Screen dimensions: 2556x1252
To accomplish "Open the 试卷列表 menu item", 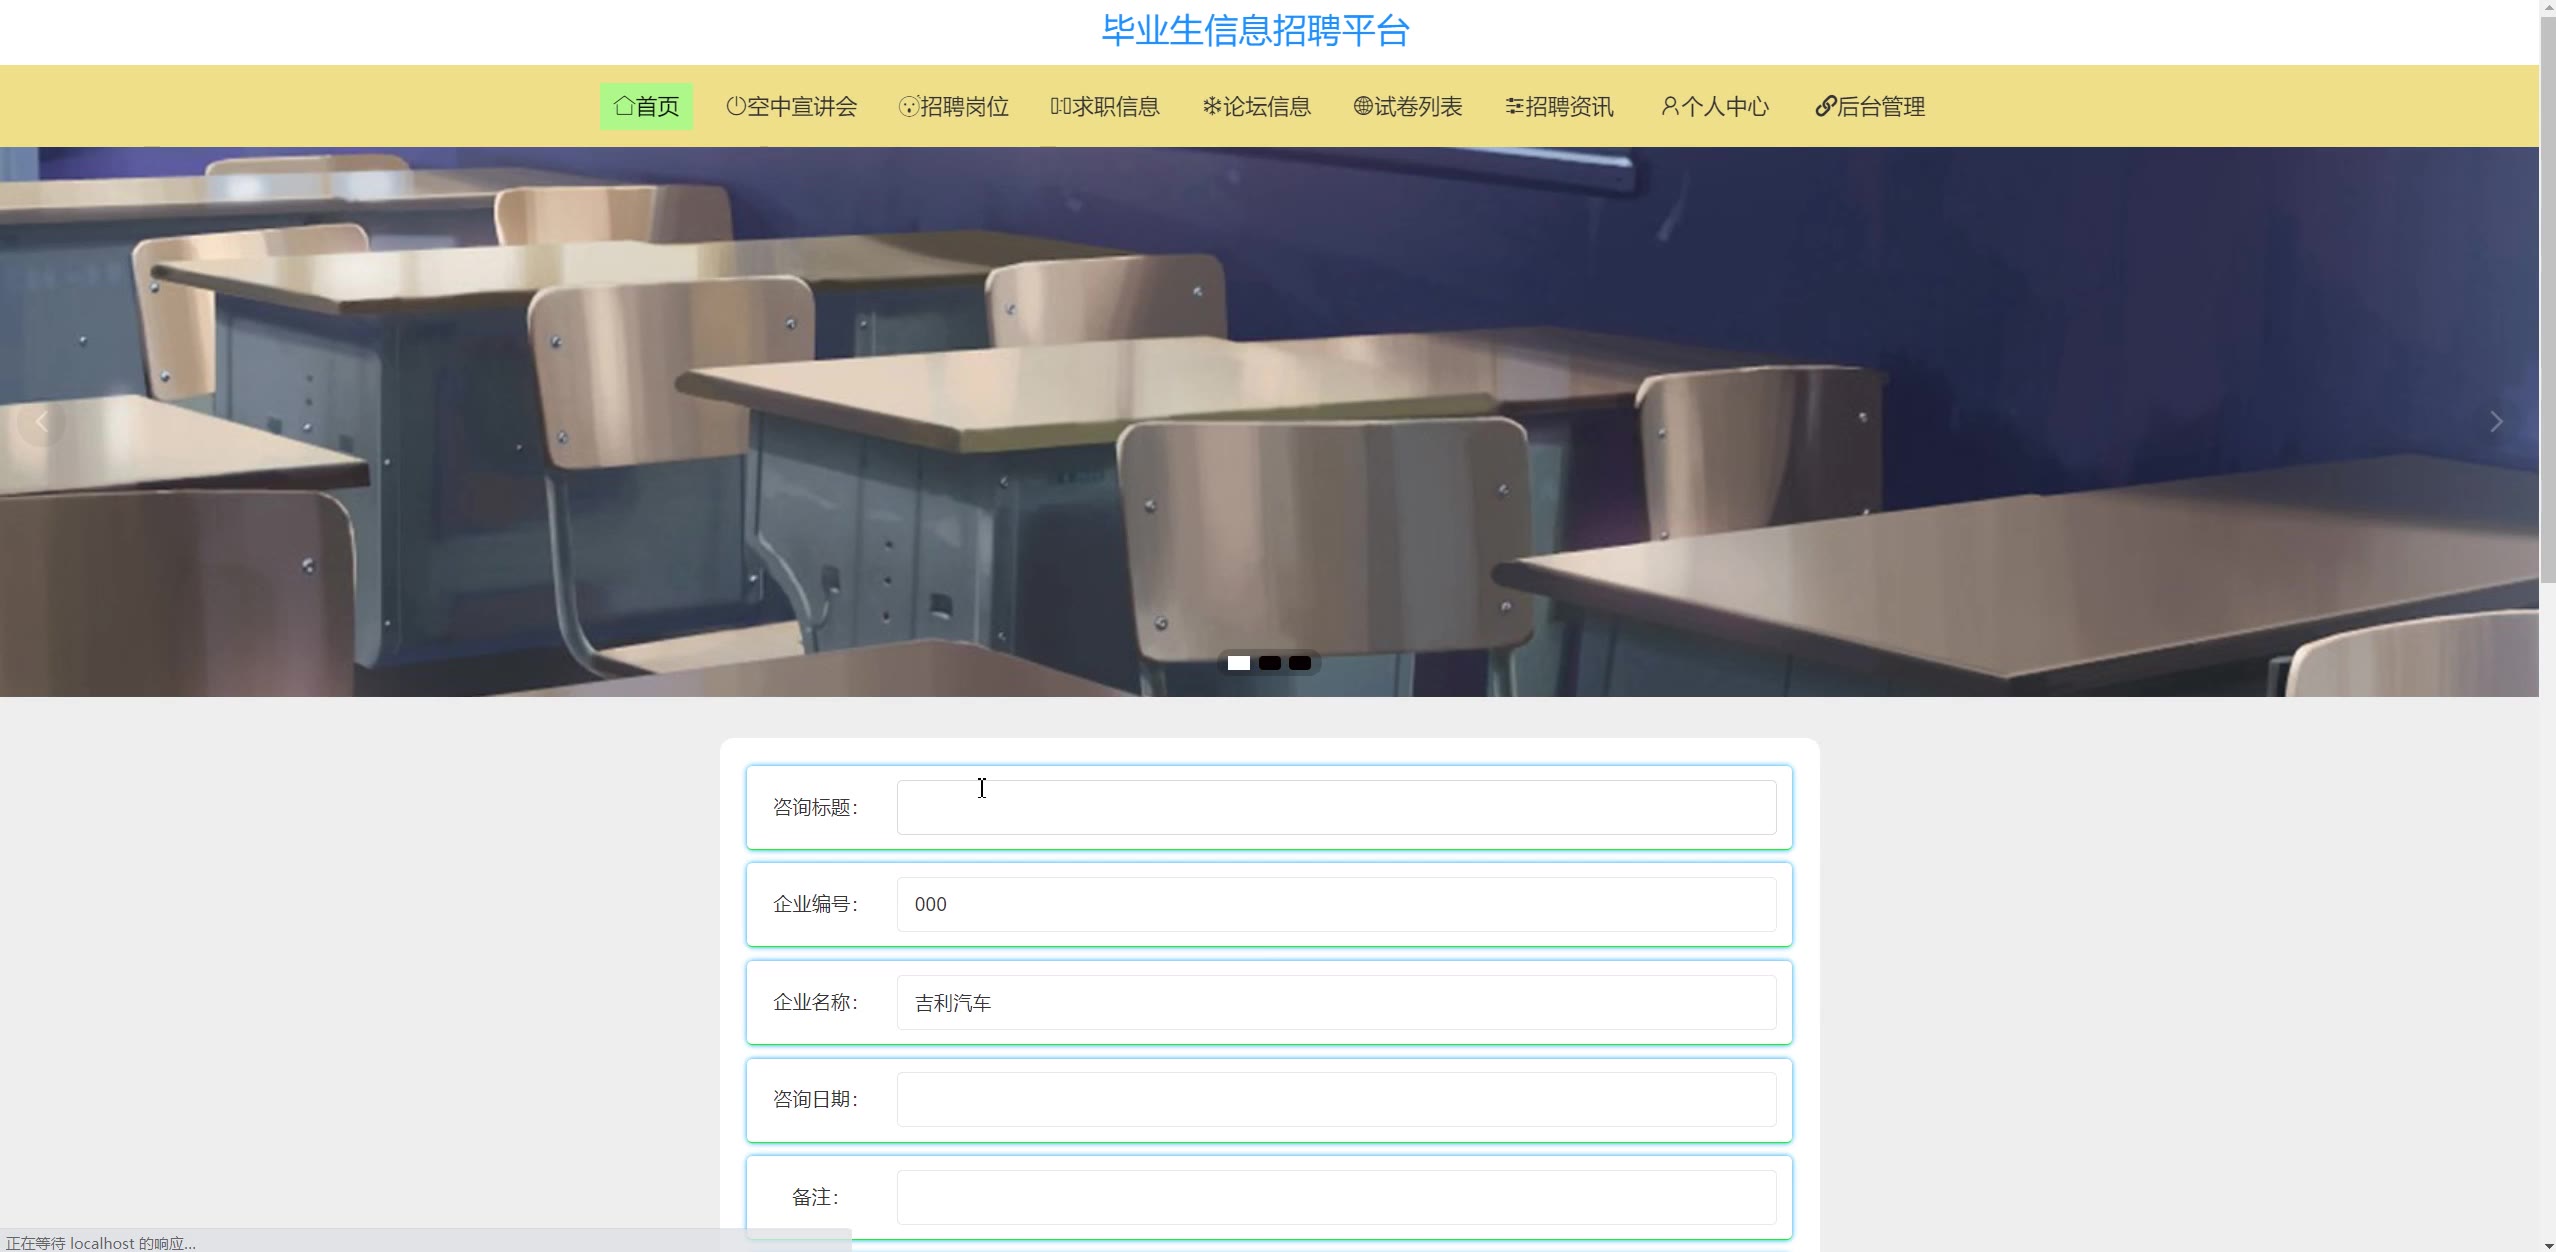I will click(x=1408, y=106).
